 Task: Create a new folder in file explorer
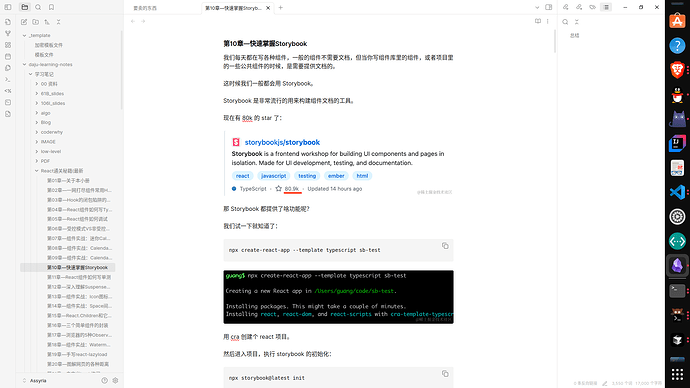pyautogui.click(x=35, y=22)
